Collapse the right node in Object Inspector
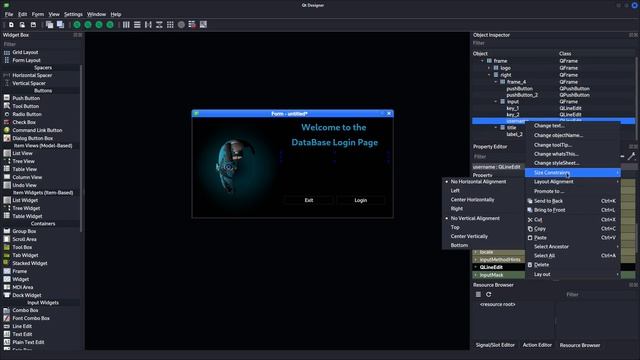 (x=489, y=75)
